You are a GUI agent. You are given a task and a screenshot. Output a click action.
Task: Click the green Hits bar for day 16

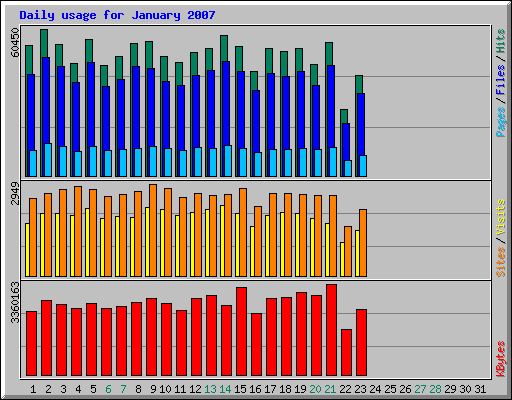click(x=254, y=80)
